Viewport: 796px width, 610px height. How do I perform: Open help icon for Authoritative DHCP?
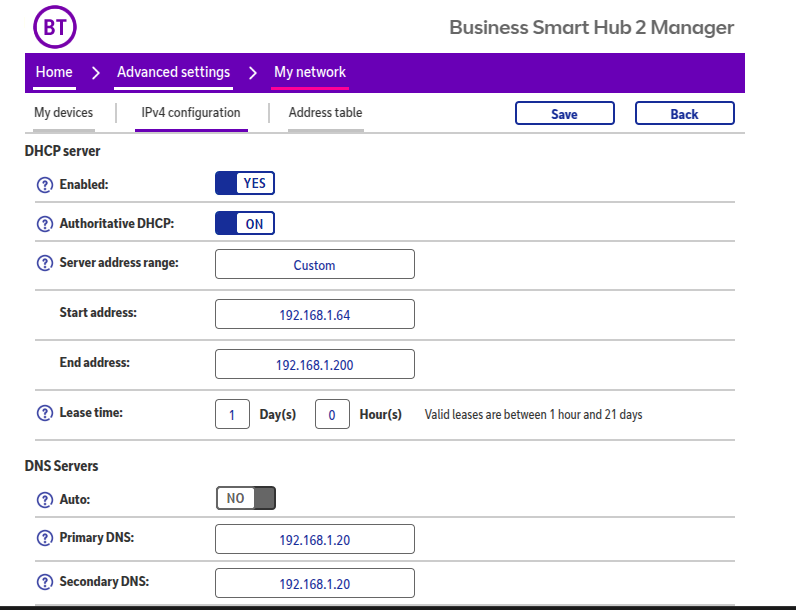pyautogui.click(x=45, y=224)
